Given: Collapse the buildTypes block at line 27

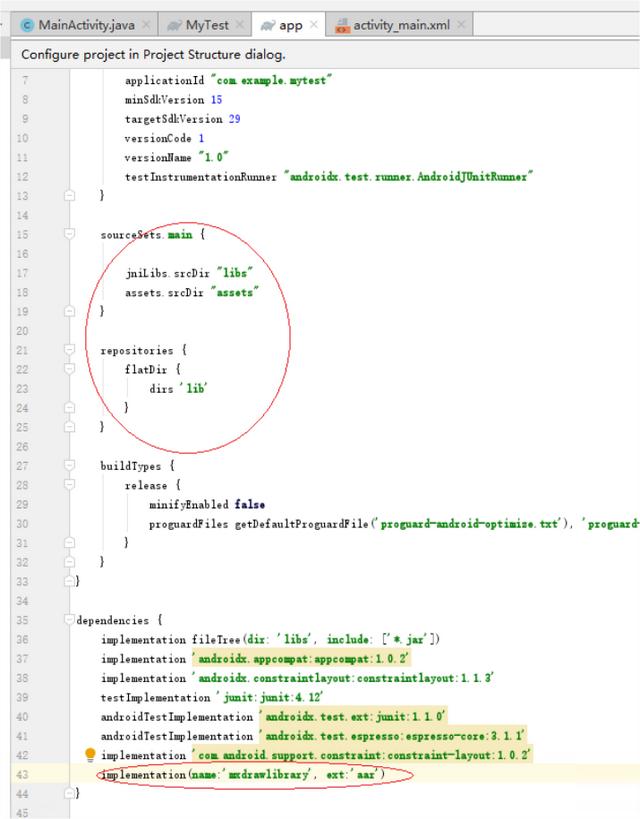Looking at the screenshot, I should [69, 465].
